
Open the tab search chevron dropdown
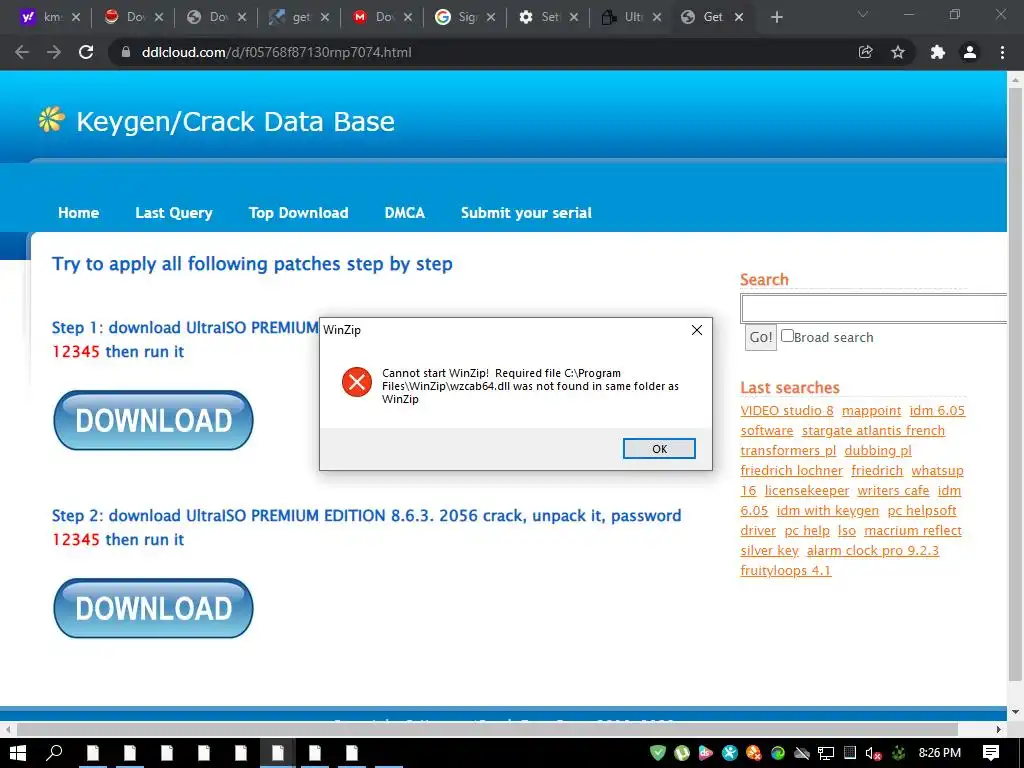coord(863,14)
